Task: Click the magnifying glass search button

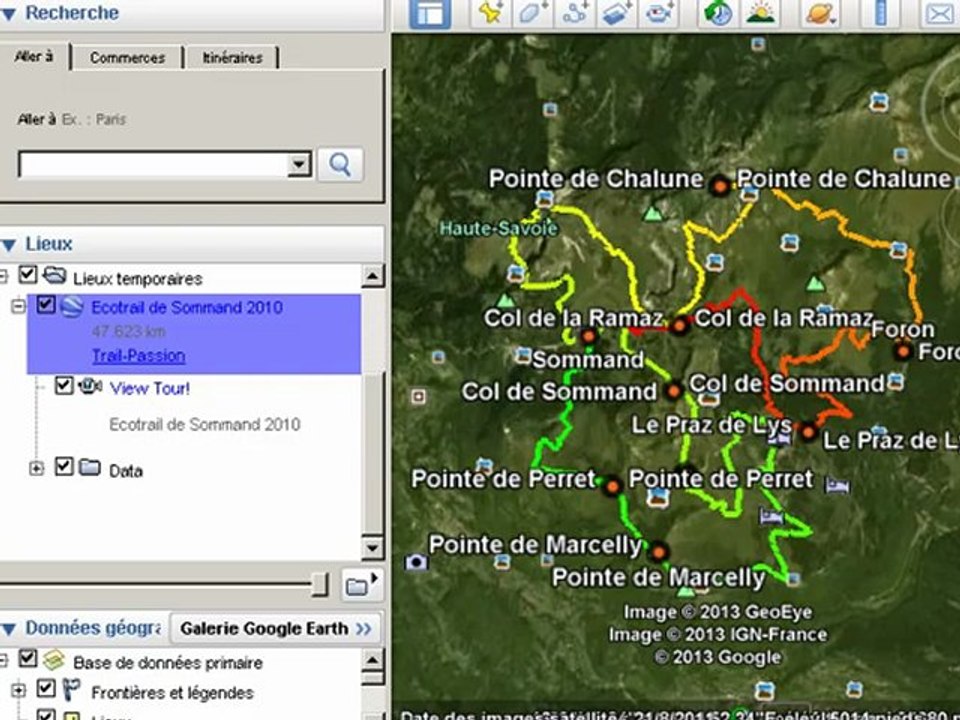Action: (x=340, y=164)
